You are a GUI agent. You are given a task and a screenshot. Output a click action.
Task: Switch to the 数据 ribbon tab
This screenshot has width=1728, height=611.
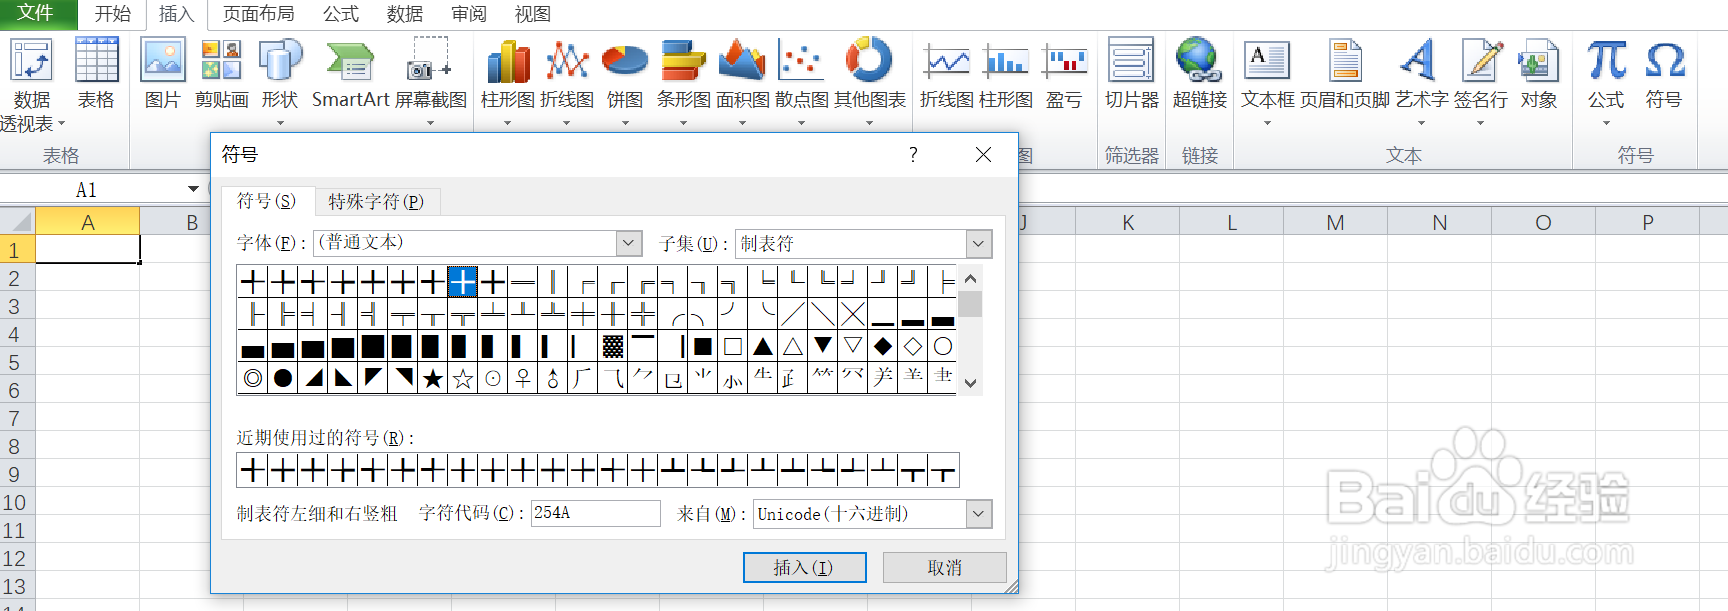404,14
